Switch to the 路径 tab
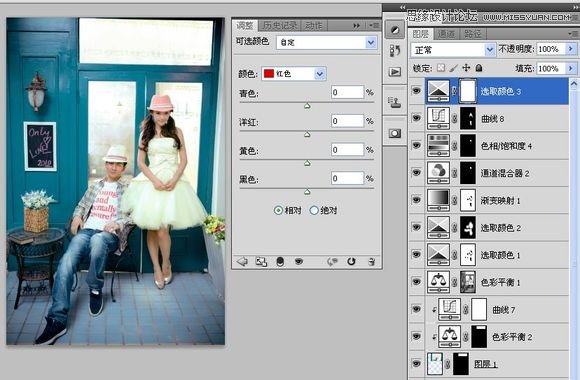Screen dimensions: 580x380 click(x=472, y=34)
